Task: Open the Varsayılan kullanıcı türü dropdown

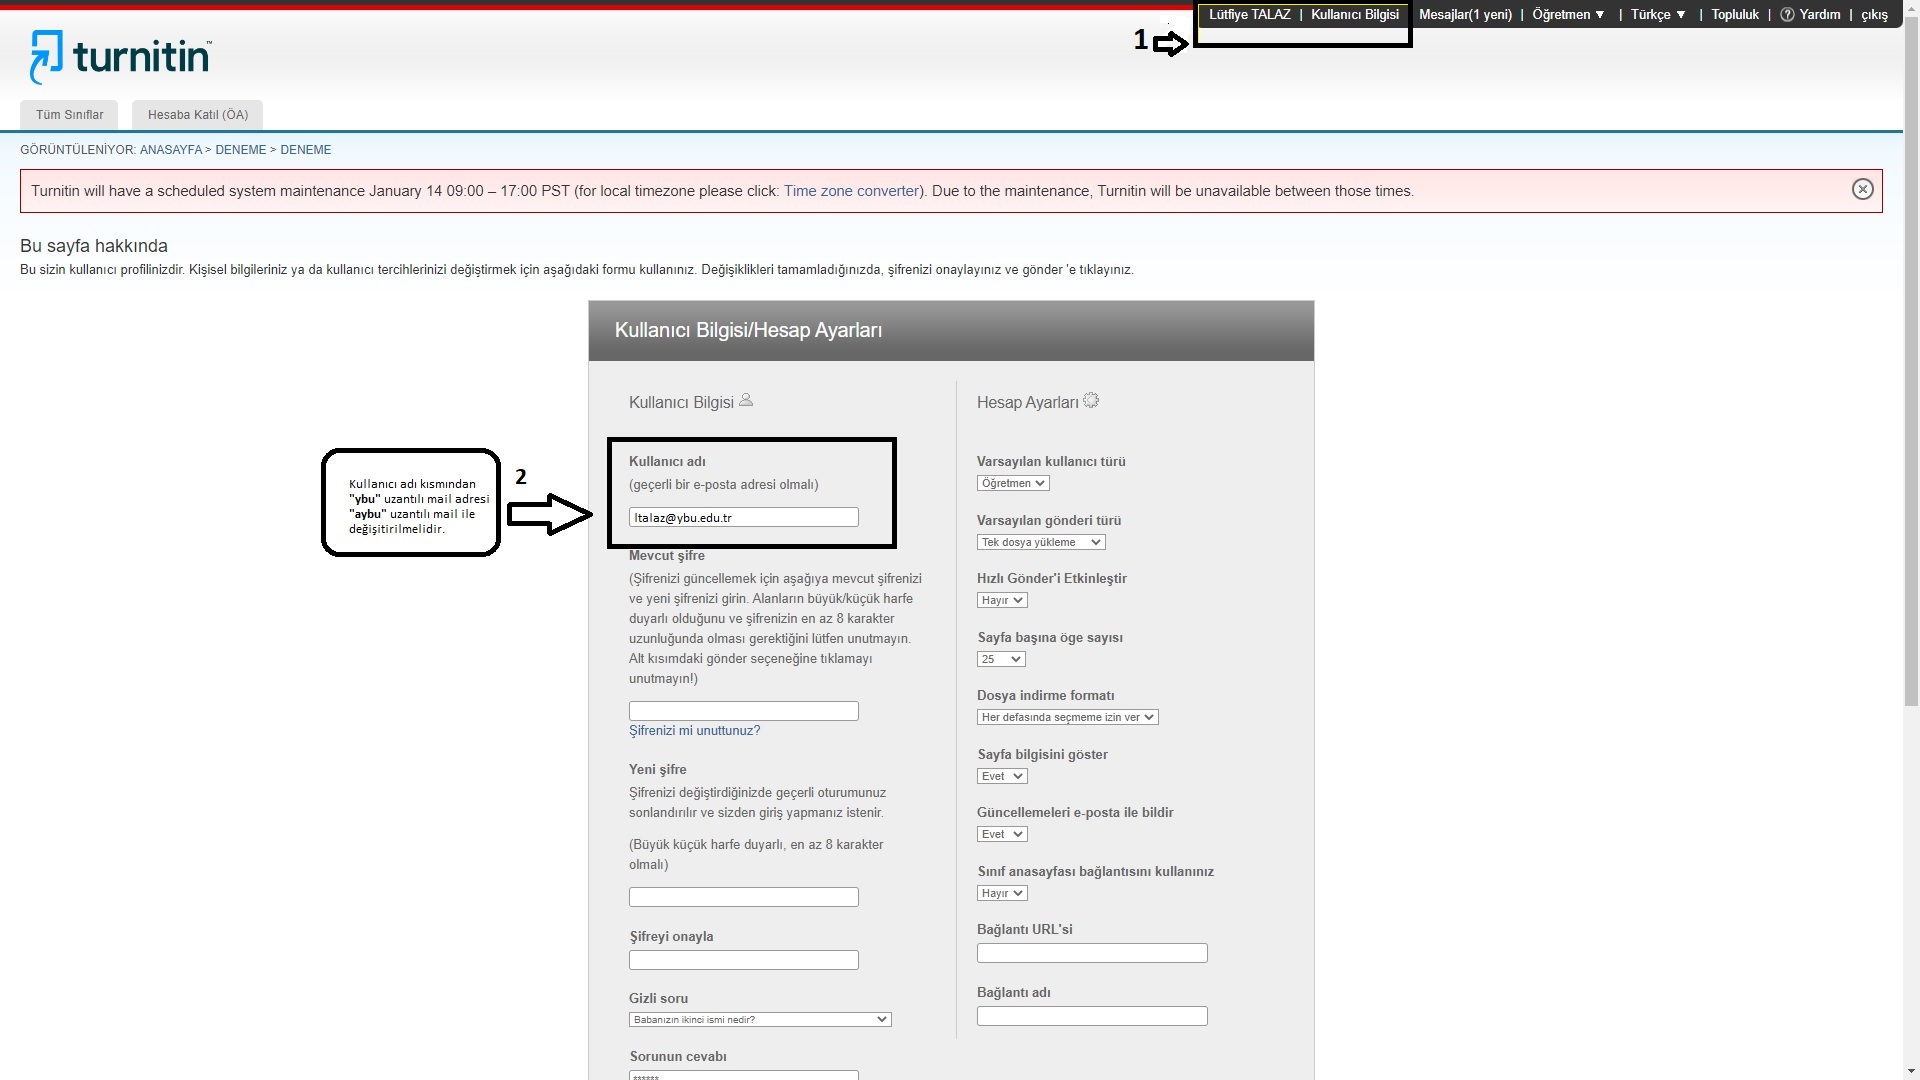Action: click(x=1012, y=484)
